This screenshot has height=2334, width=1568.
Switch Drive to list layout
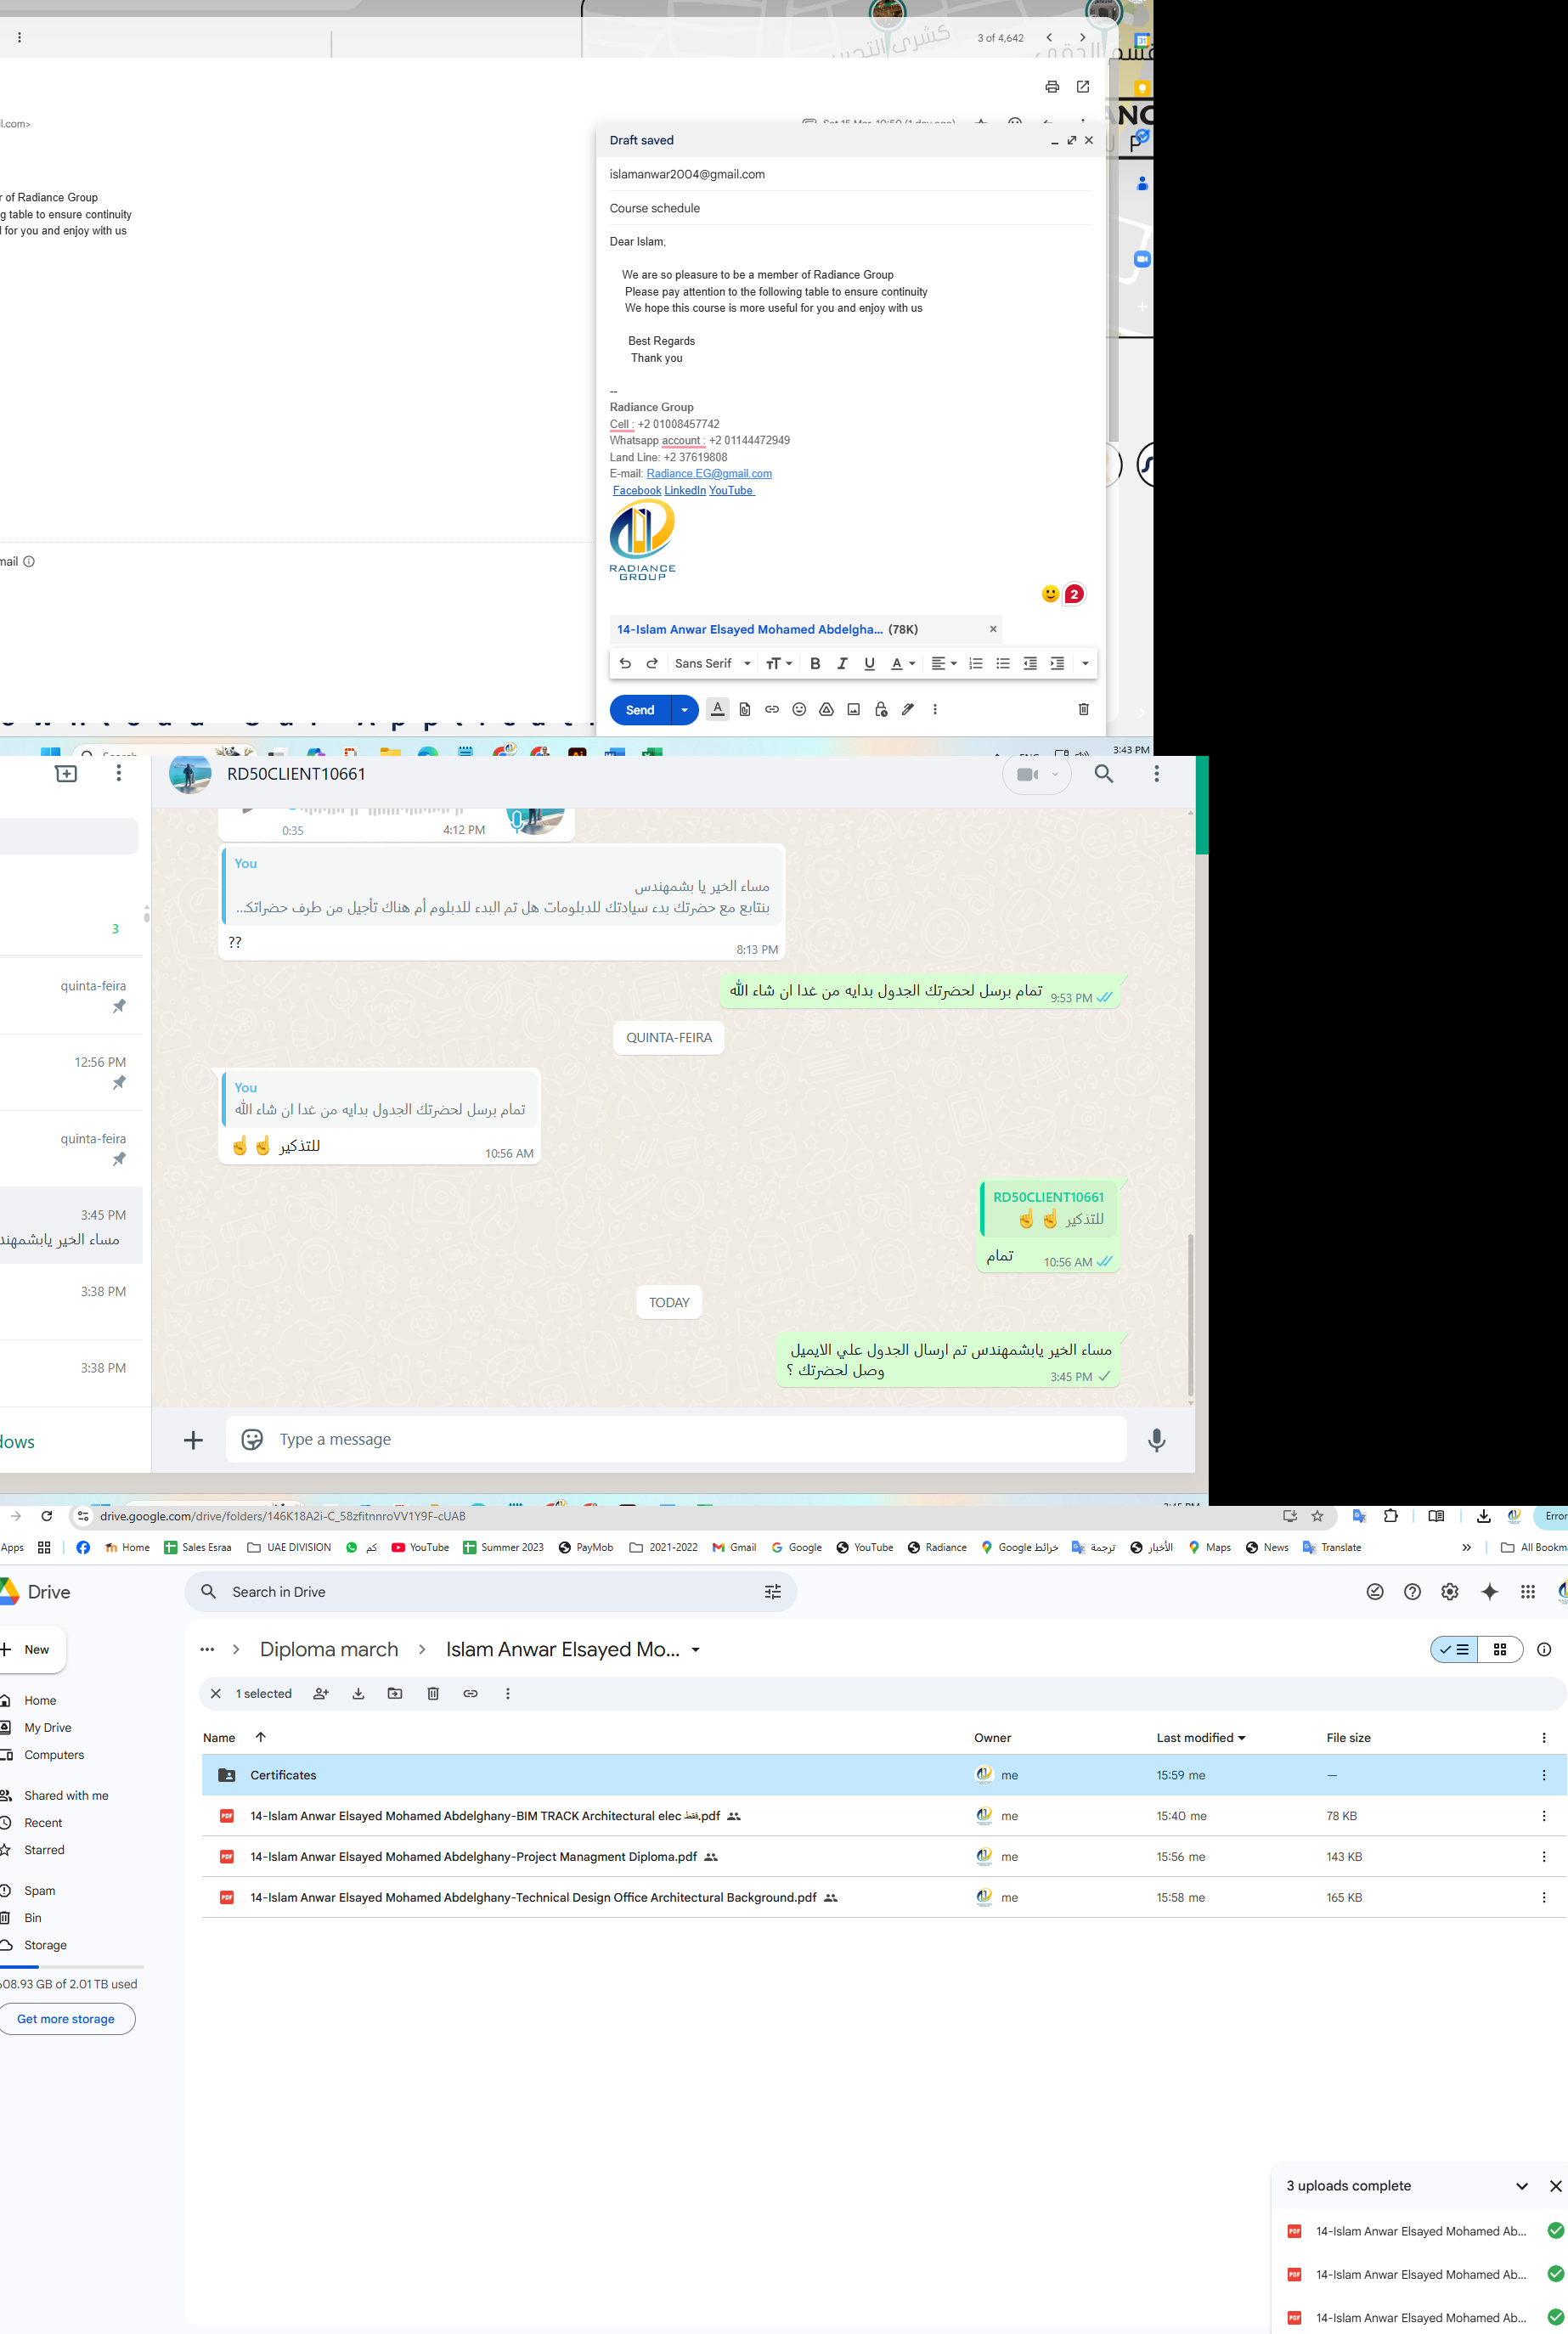(x=1455, y=1650)
